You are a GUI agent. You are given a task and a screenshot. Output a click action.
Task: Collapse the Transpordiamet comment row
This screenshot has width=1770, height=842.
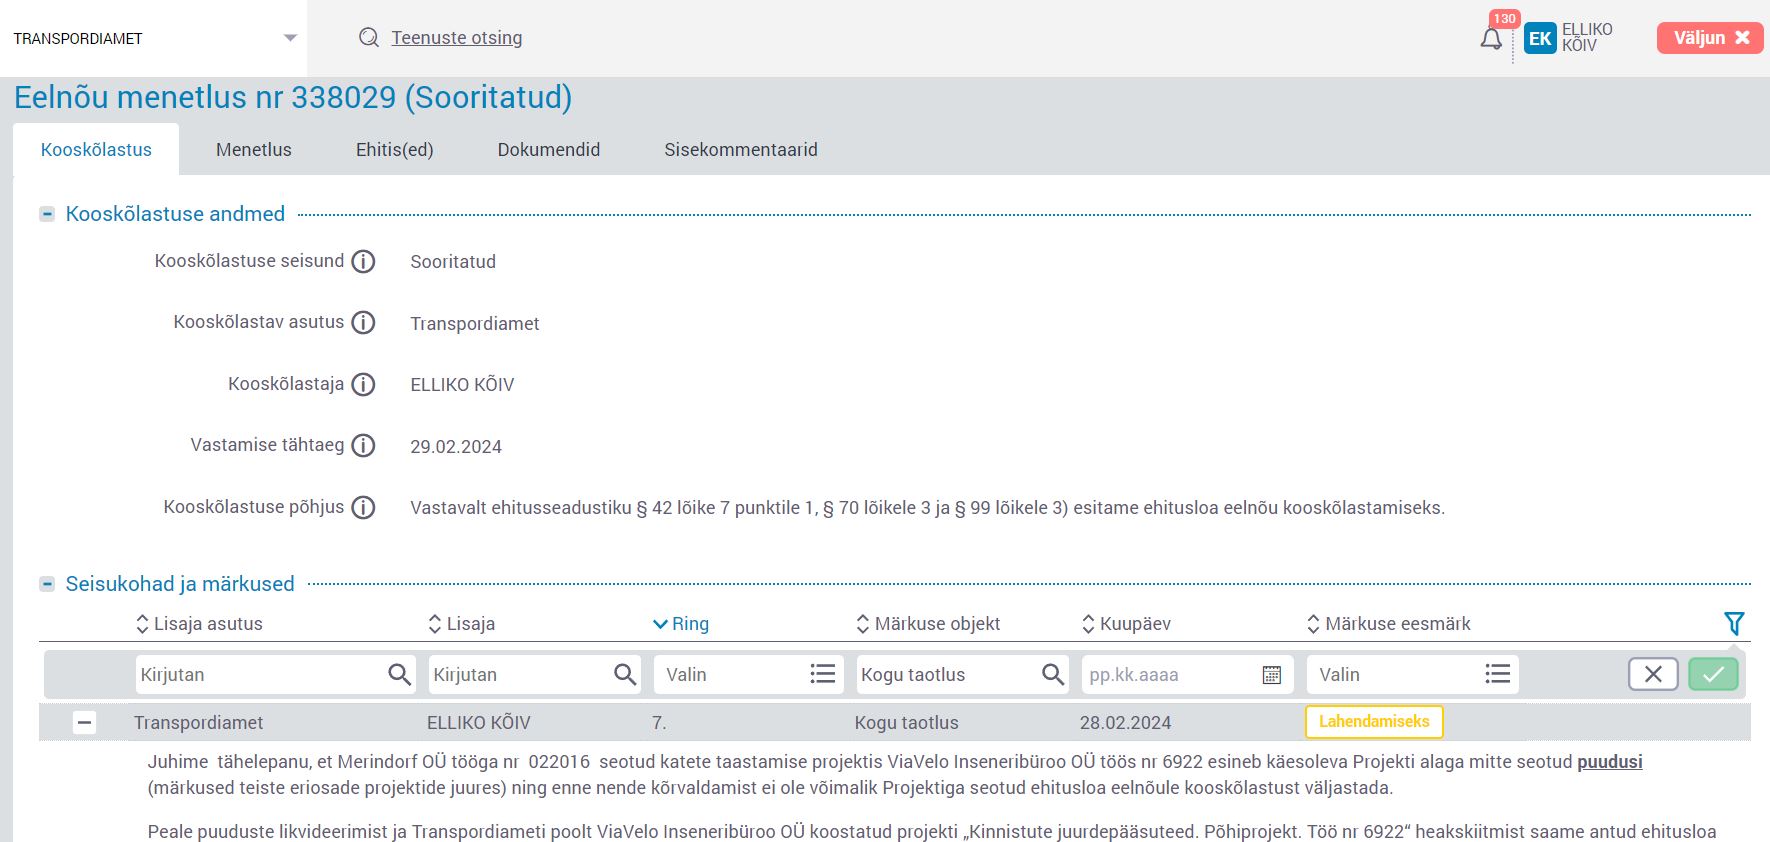(85, 722)
